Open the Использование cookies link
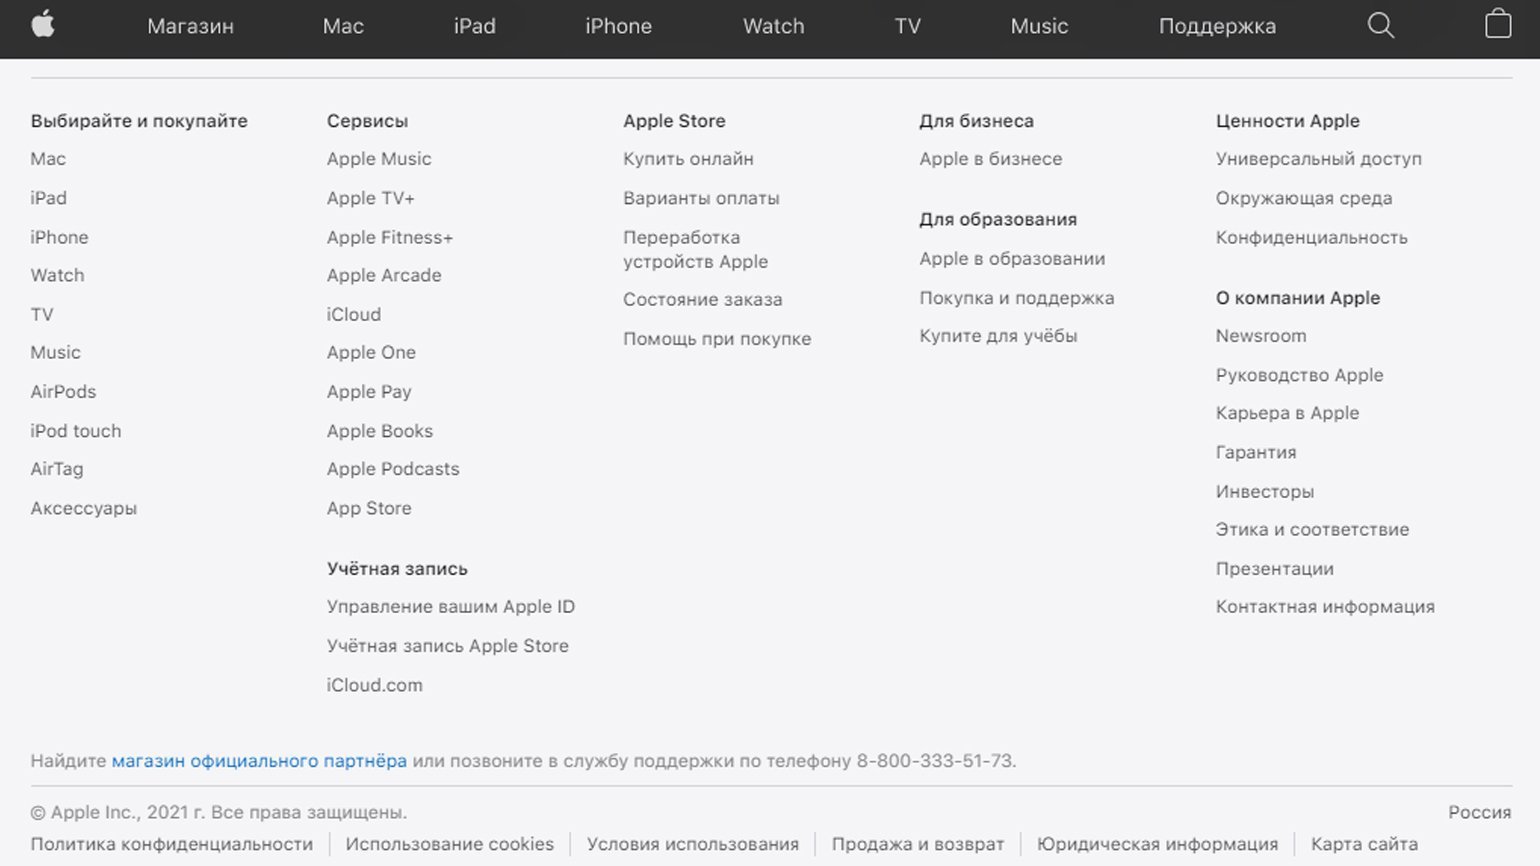 [x=450, y=844]
